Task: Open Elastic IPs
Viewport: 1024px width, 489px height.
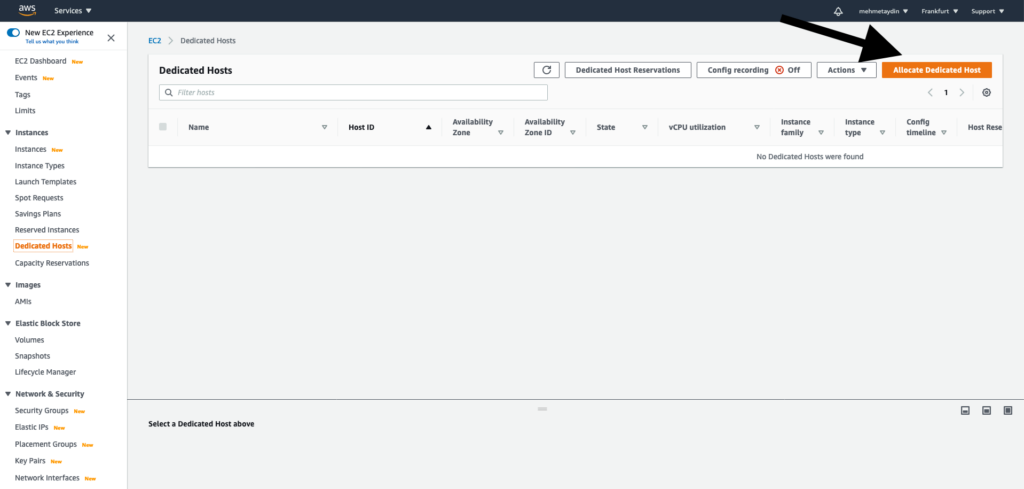Action: (32, 428)
